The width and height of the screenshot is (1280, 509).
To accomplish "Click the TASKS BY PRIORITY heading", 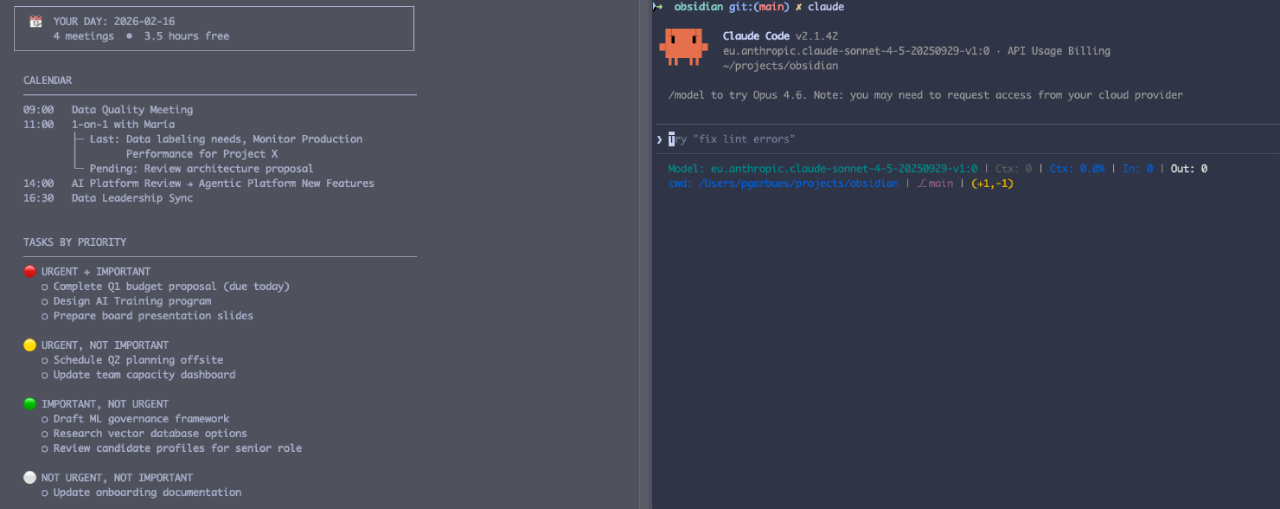I will pyautogui.click(x=75, y=242).
